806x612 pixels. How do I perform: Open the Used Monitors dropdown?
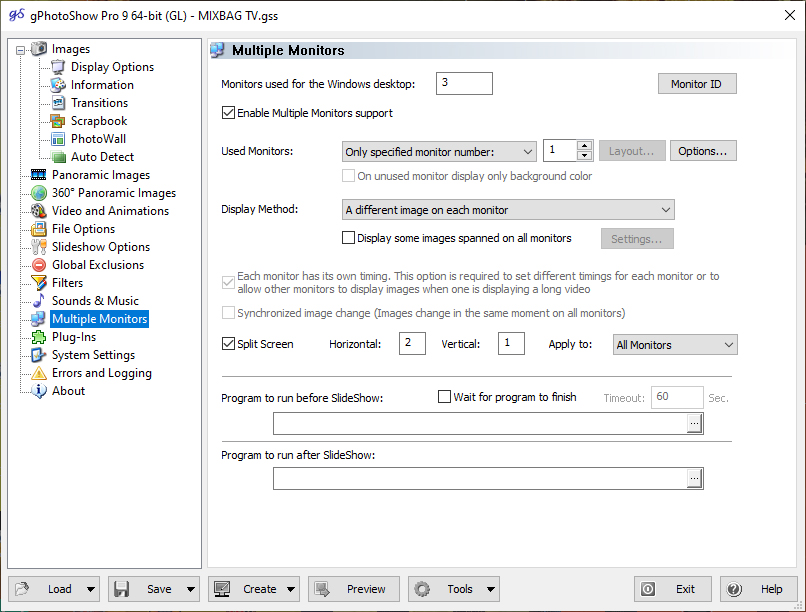pos(439,152)
